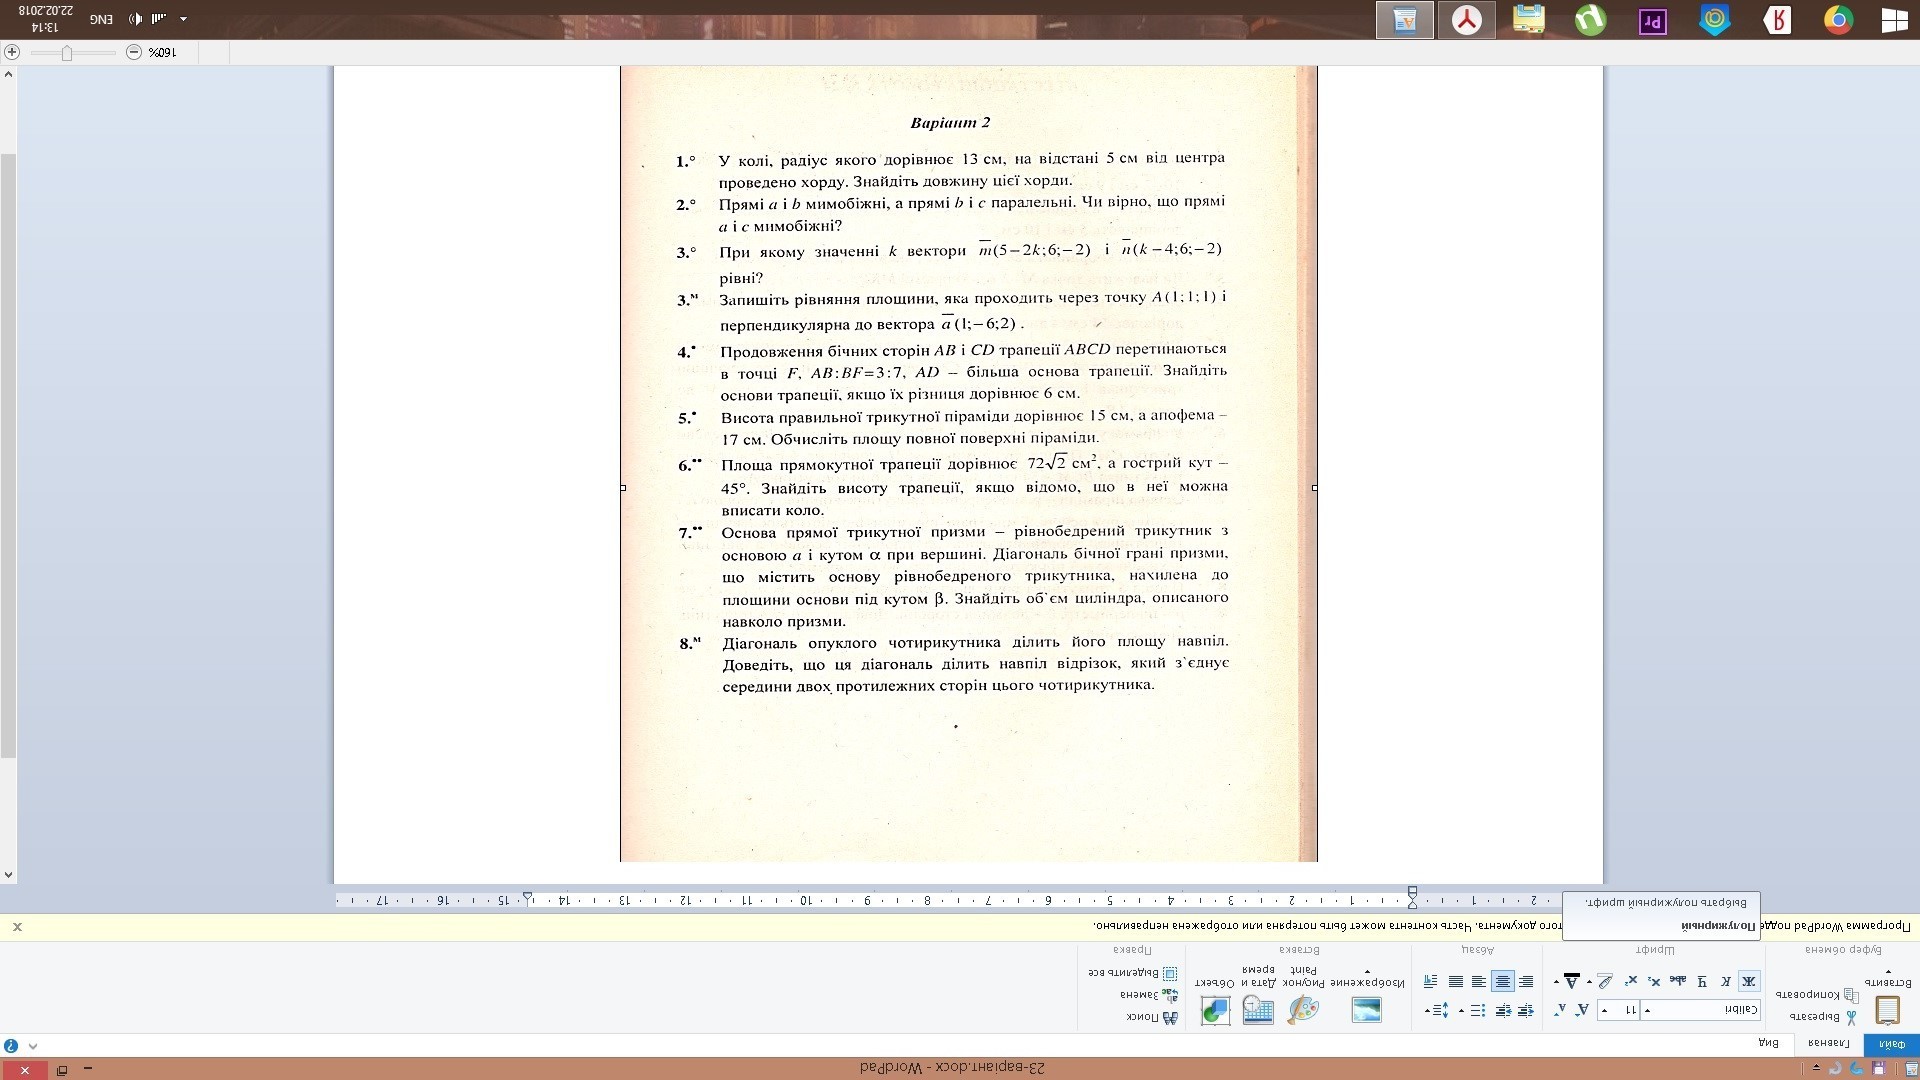
Task: Open the Calibri font family dropdown
Action: [1648, 1010]
